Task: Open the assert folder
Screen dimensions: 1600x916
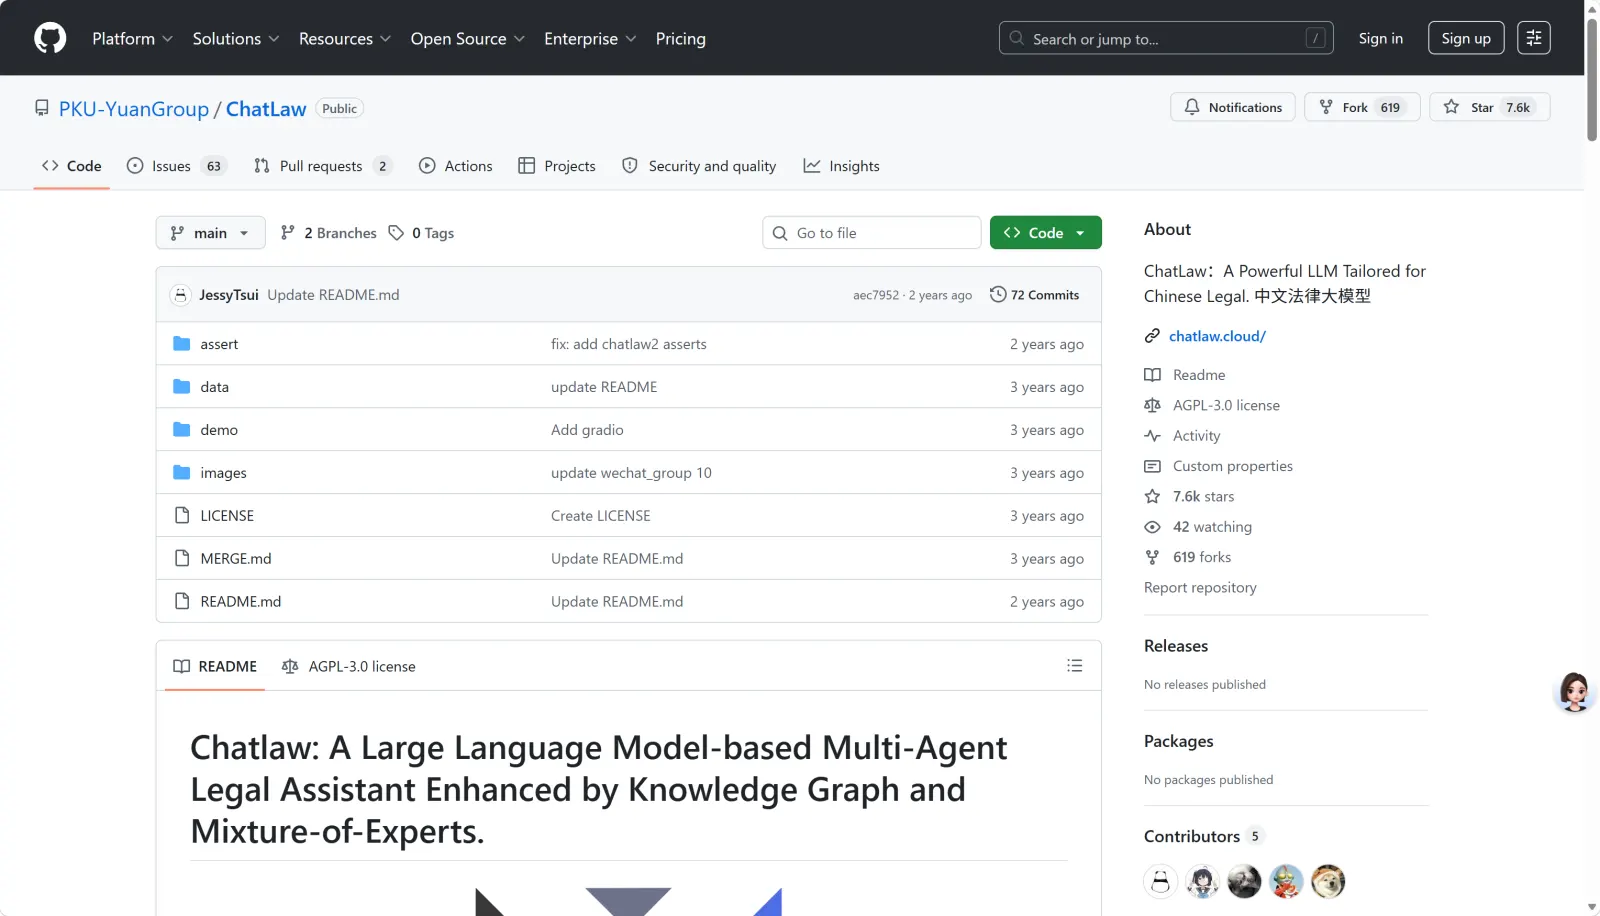Action: click(x=219, y=344)
